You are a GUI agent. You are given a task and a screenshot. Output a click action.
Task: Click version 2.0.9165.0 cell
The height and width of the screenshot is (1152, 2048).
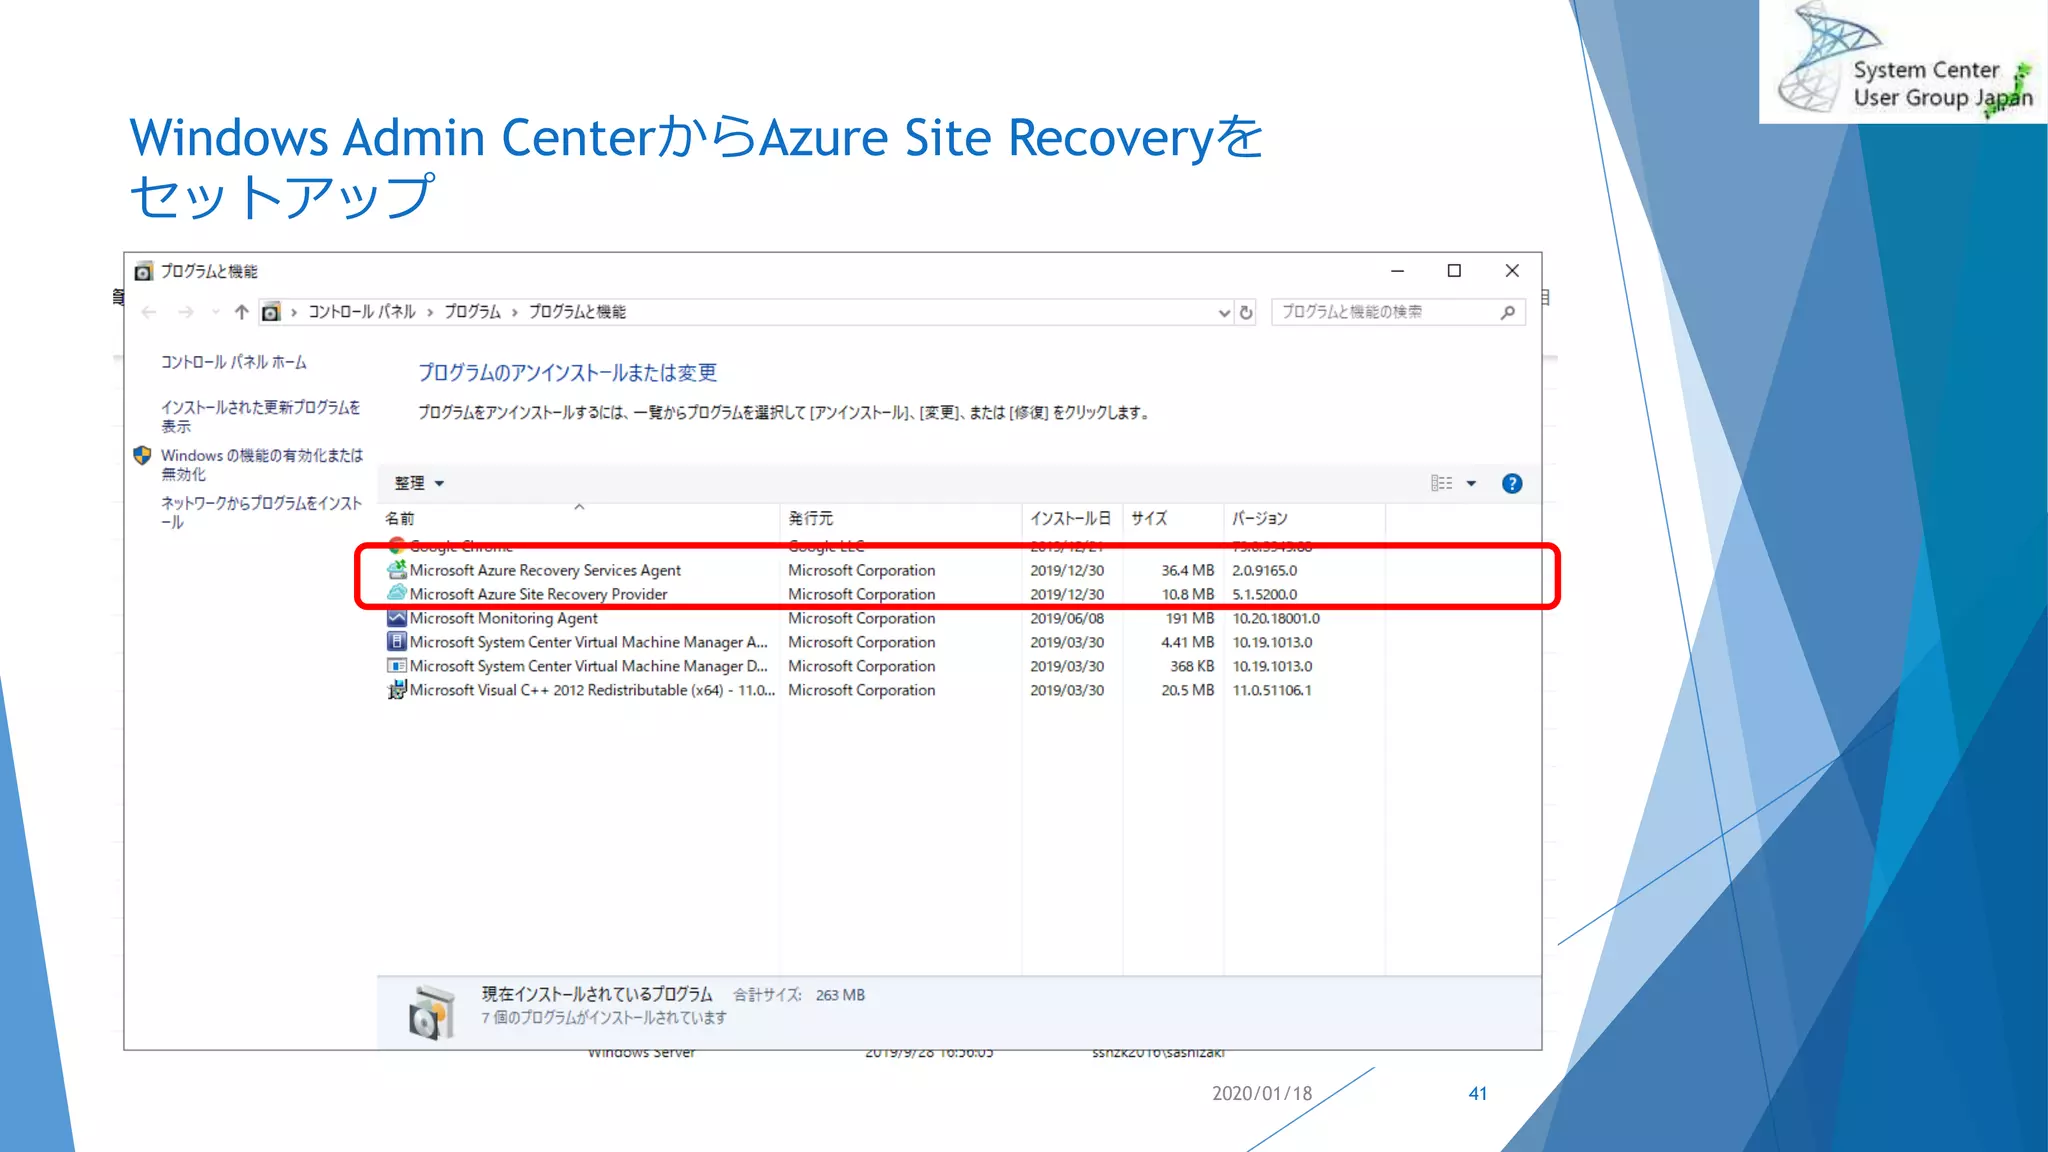point(1265,570)
